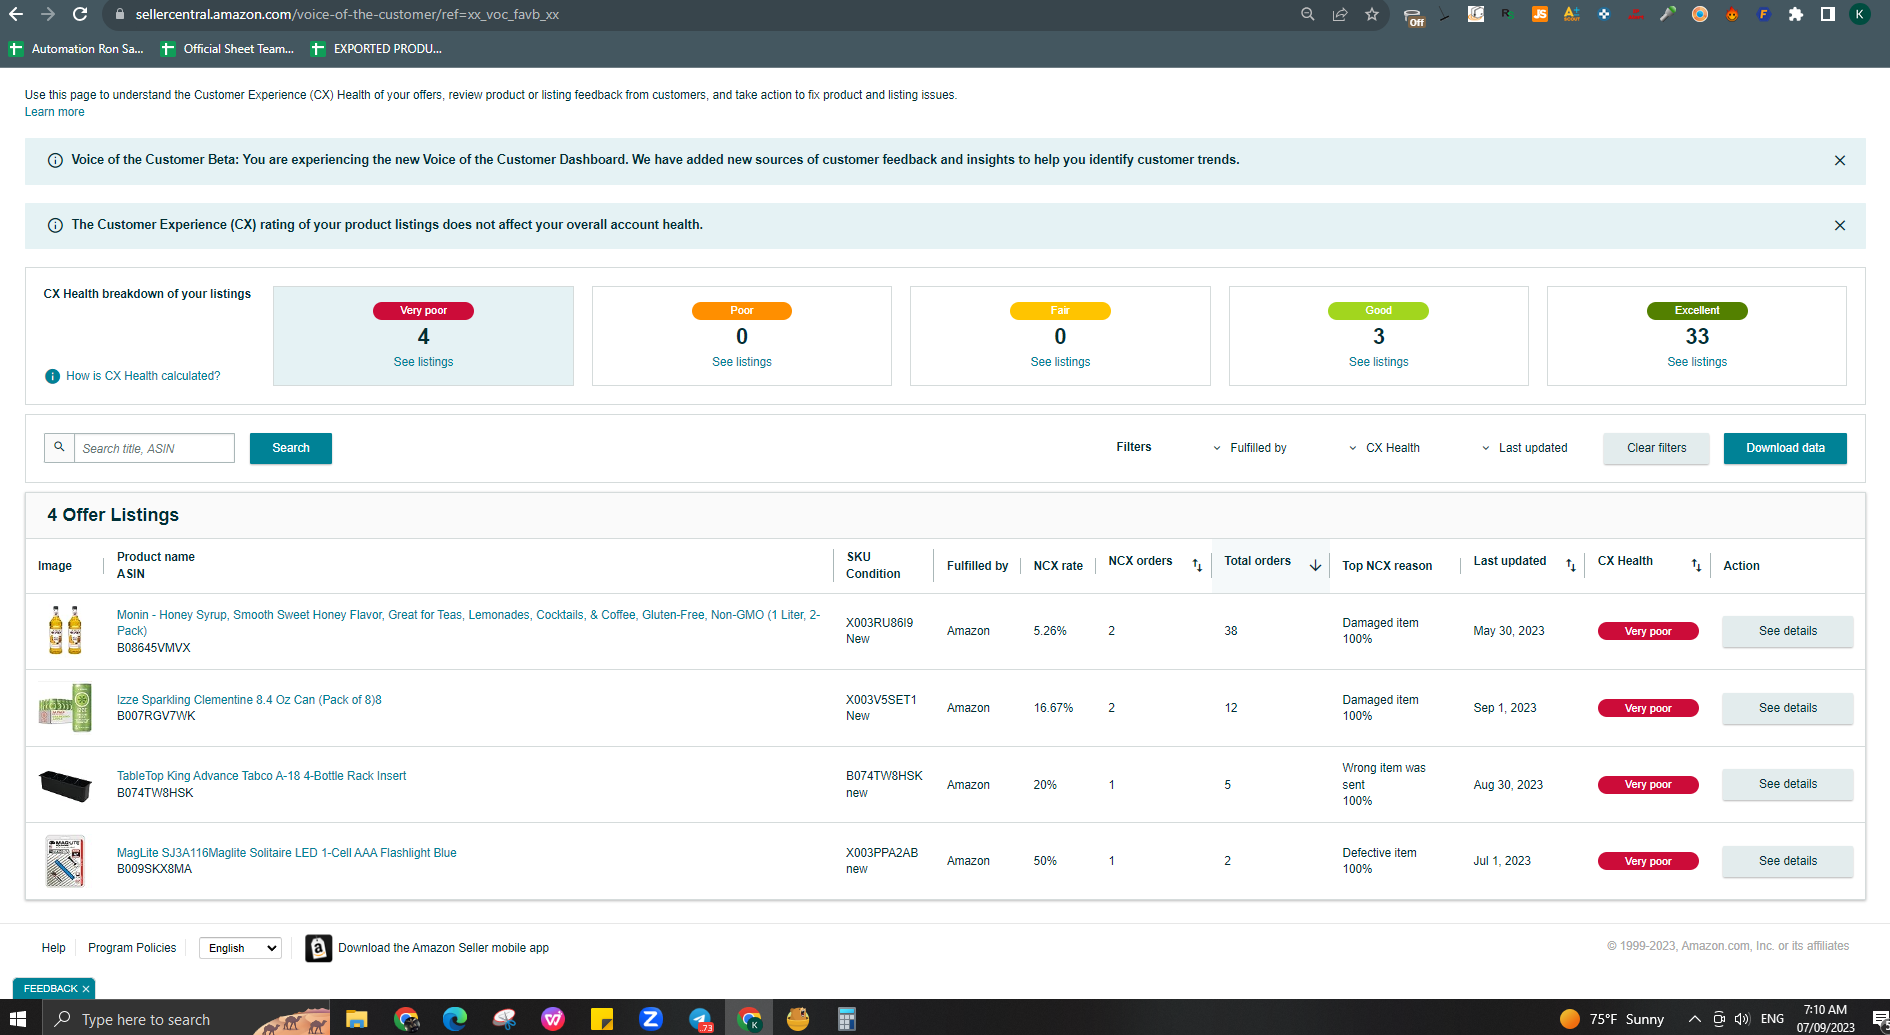This screenshot has height=1035, width=1890.
Task: Share this page via the share icon
Action: [x=1340, y=14]
